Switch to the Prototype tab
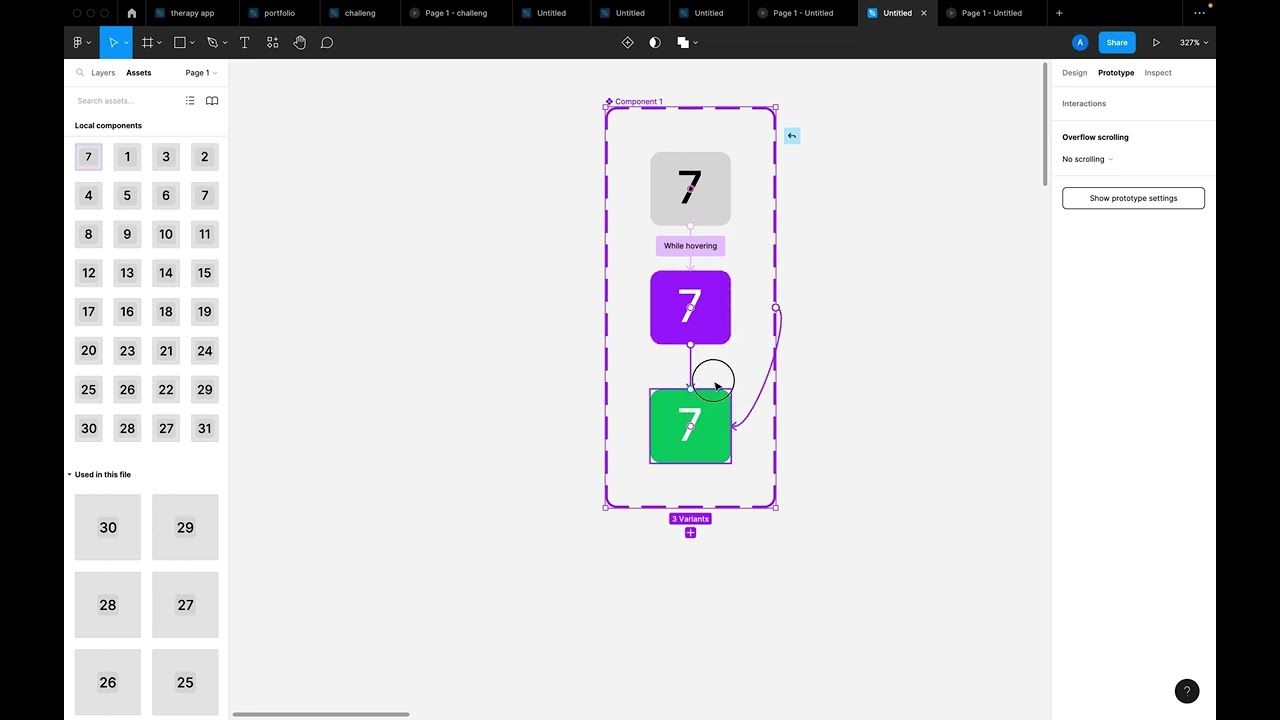Viewport: 1280px width, 720px height. [x=1116, y=73]
